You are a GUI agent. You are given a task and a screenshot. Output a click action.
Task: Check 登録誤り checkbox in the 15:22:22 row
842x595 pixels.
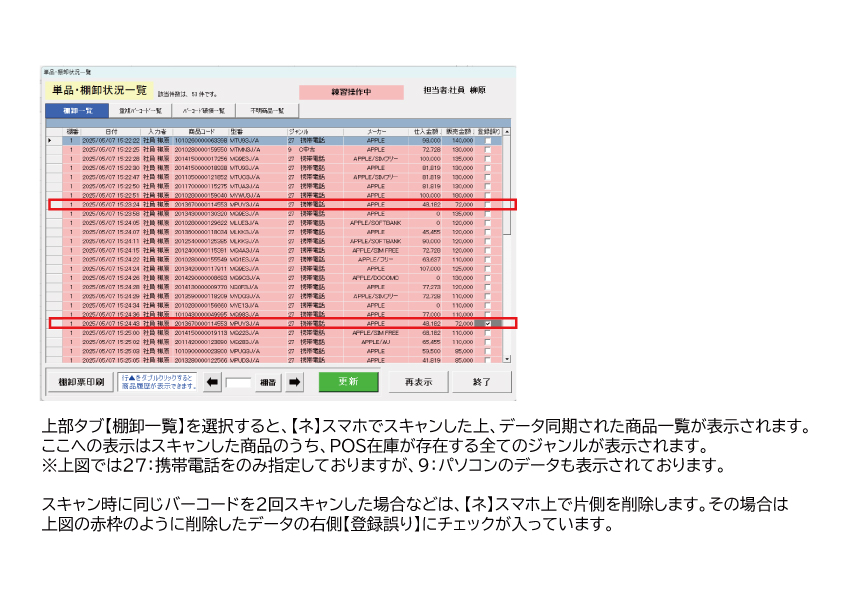tap(488, 141)
